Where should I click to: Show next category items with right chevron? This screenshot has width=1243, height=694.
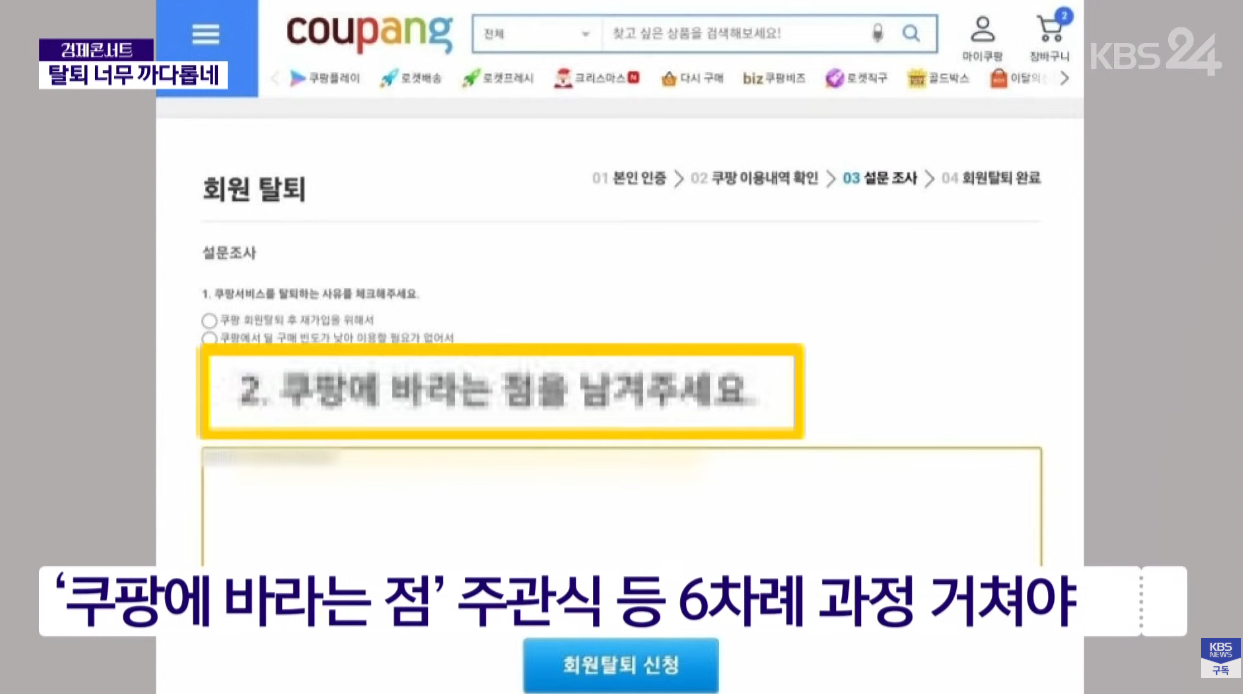click(1064, 78)
